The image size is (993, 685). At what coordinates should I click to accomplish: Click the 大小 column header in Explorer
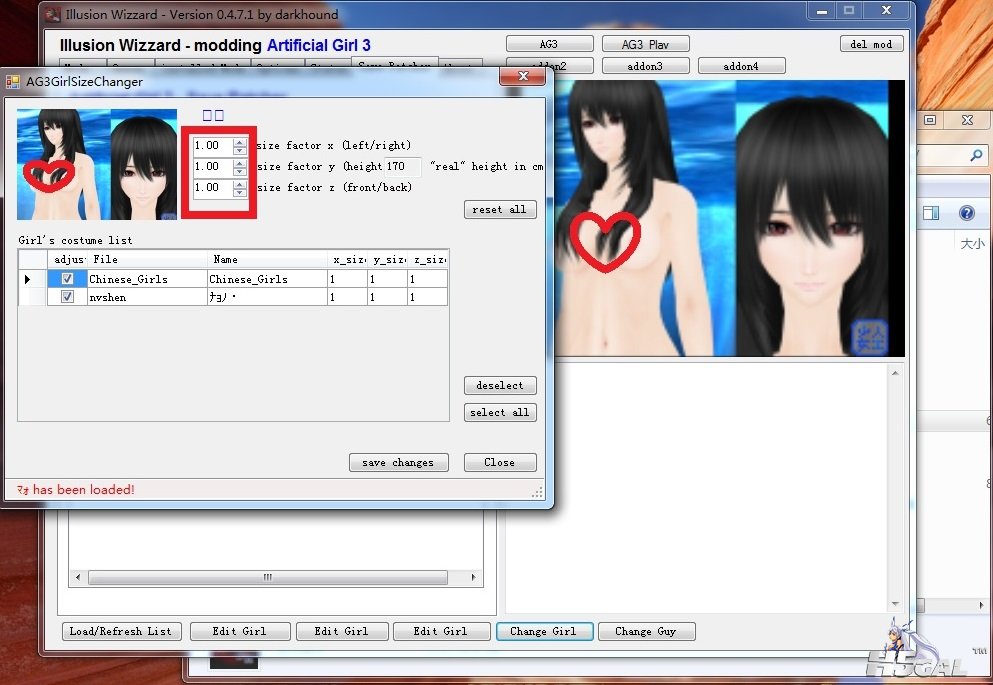click(972, 243)
